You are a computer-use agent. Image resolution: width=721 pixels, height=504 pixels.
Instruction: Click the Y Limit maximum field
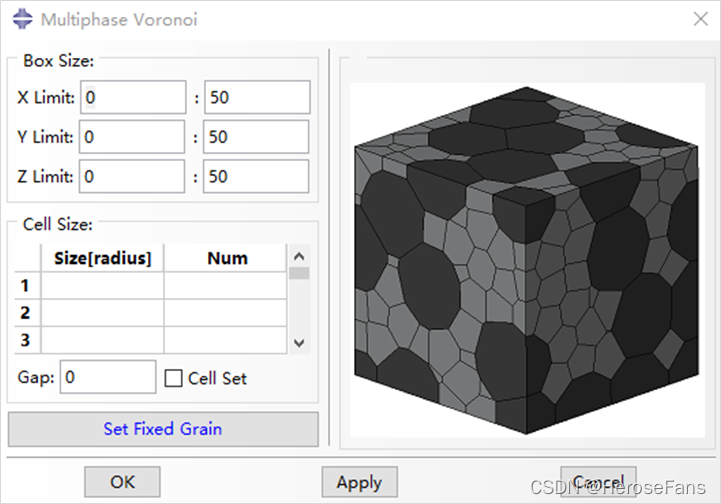point(256,137)
